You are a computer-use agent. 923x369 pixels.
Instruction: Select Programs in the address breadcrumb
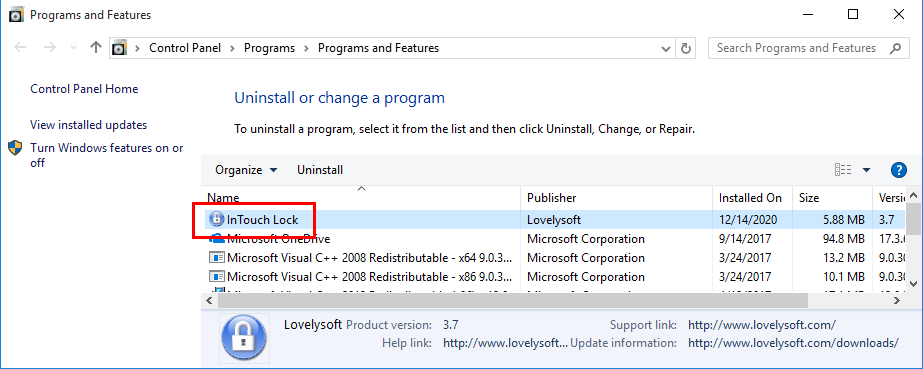[269, 48]
